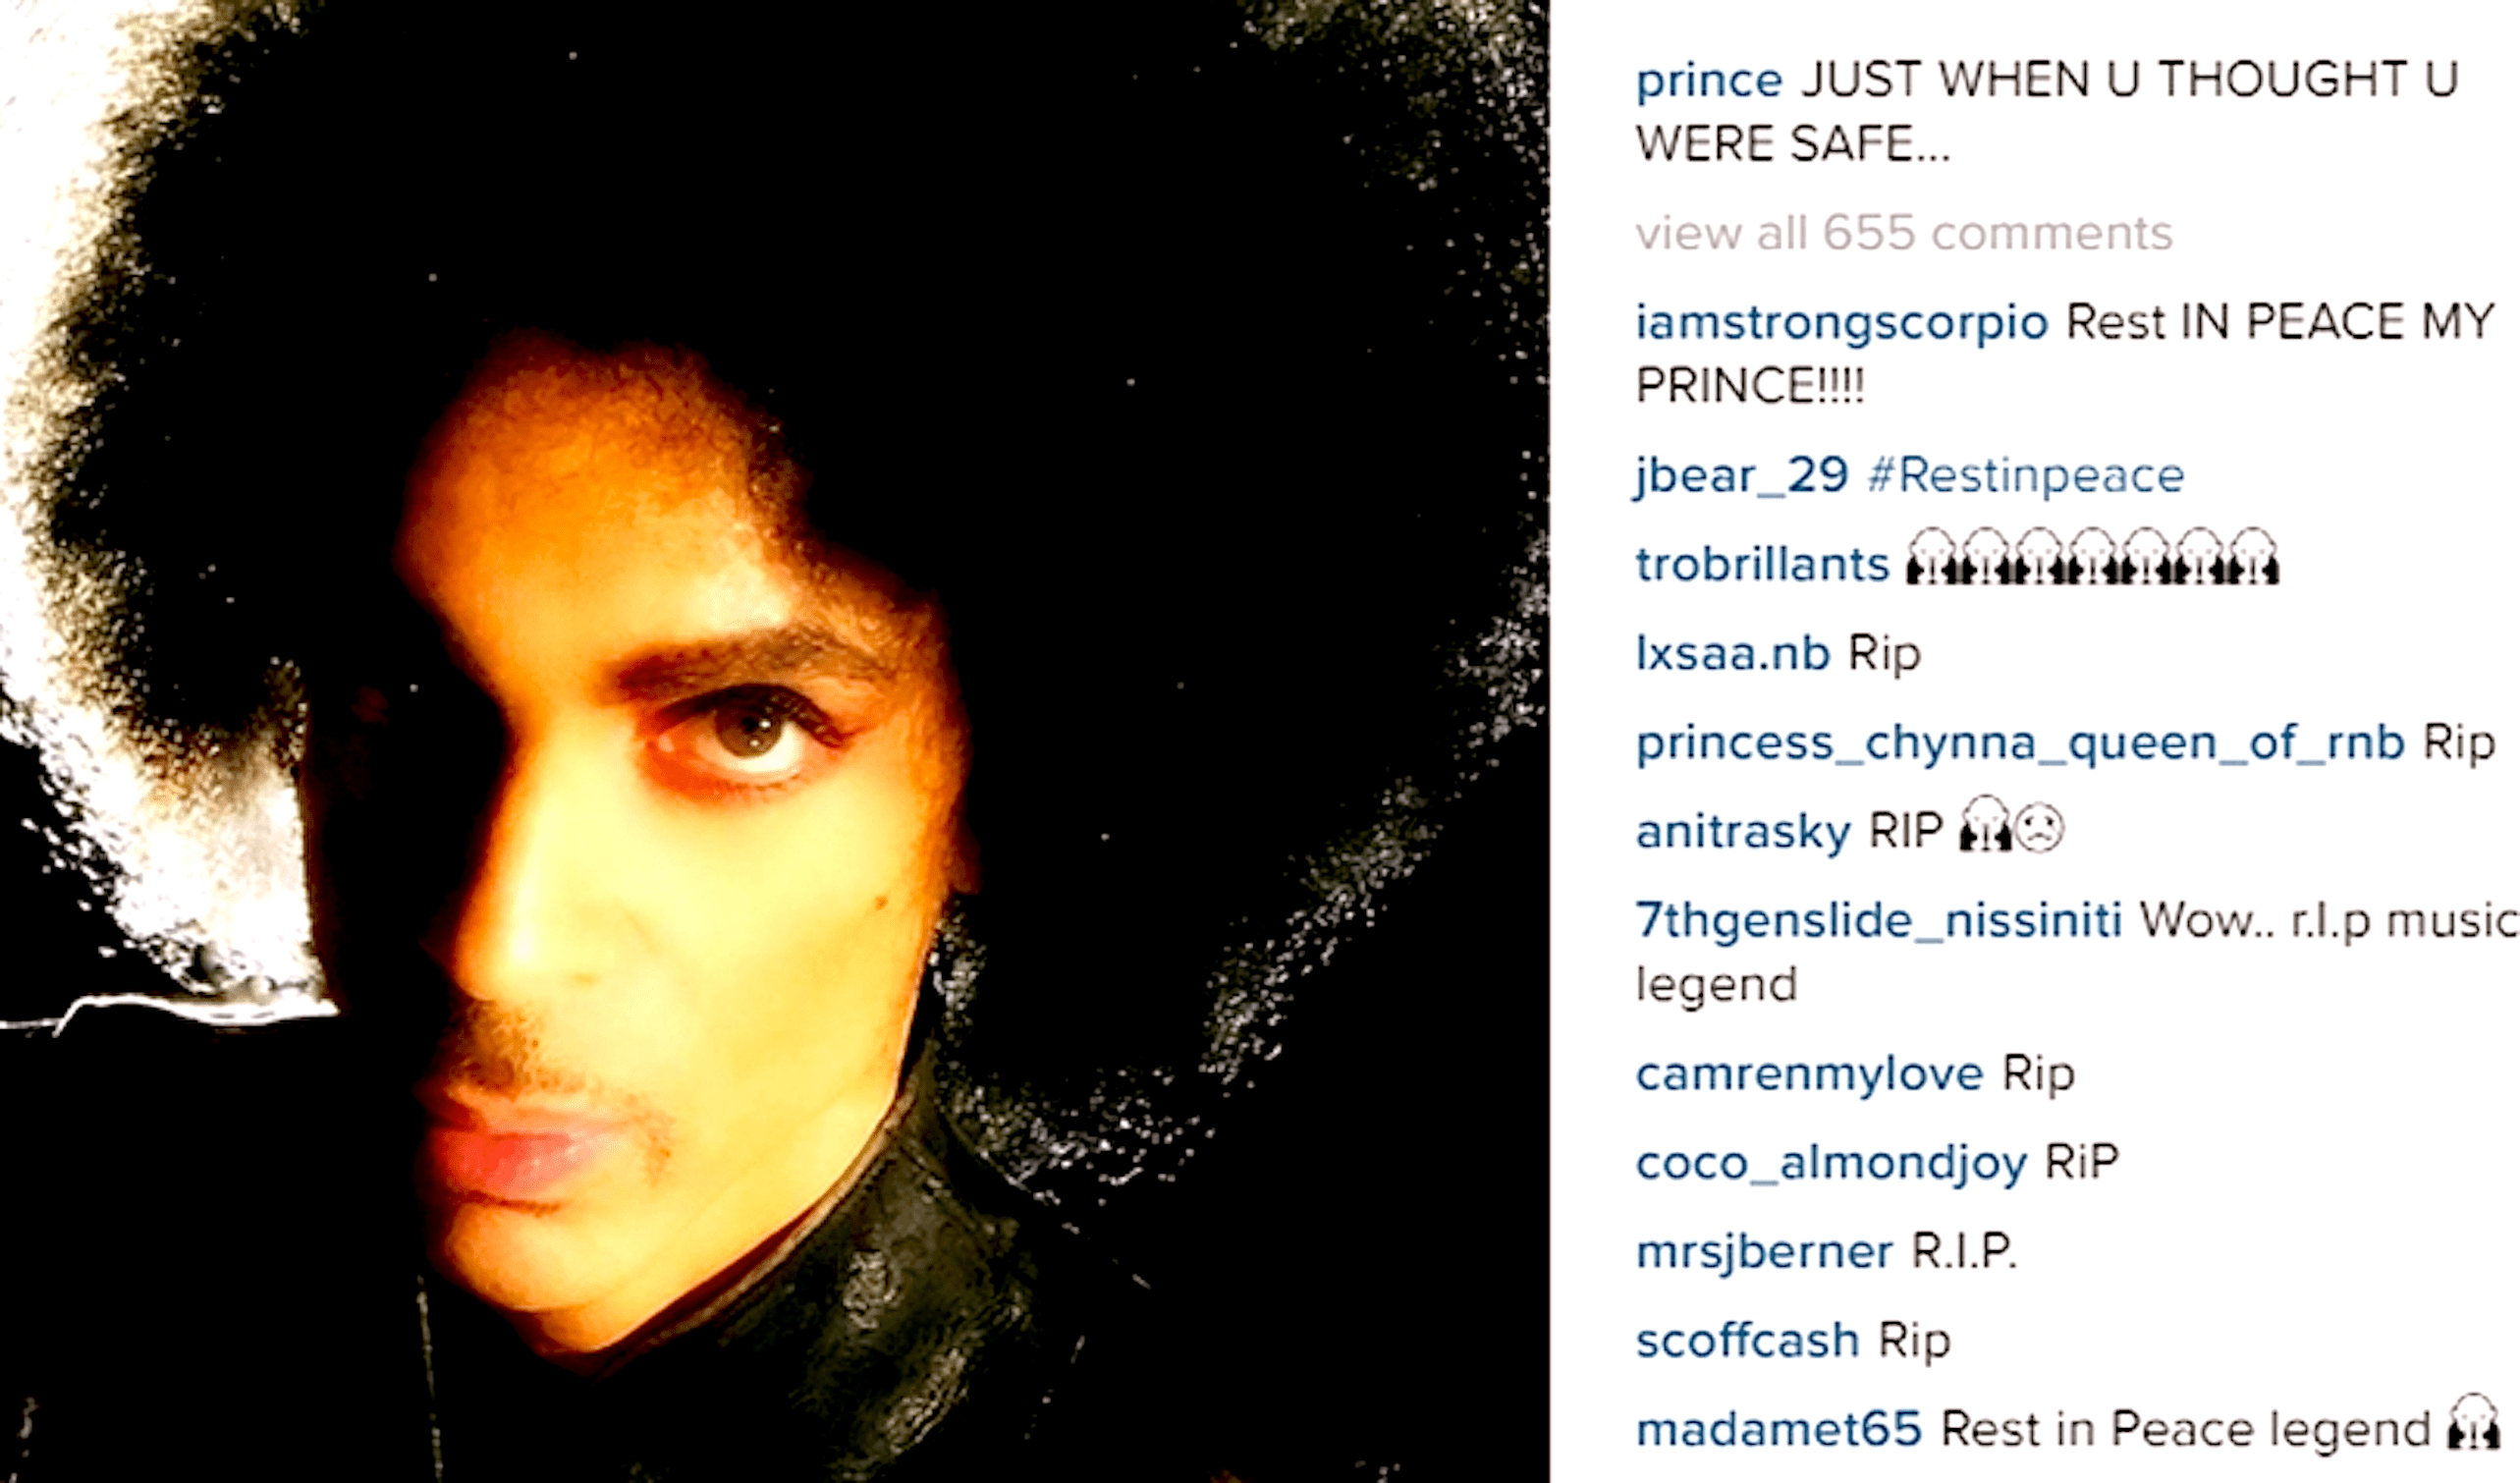
Task: Follow the #Restinpeace hashtag link
Action: tap(2026, 476)
